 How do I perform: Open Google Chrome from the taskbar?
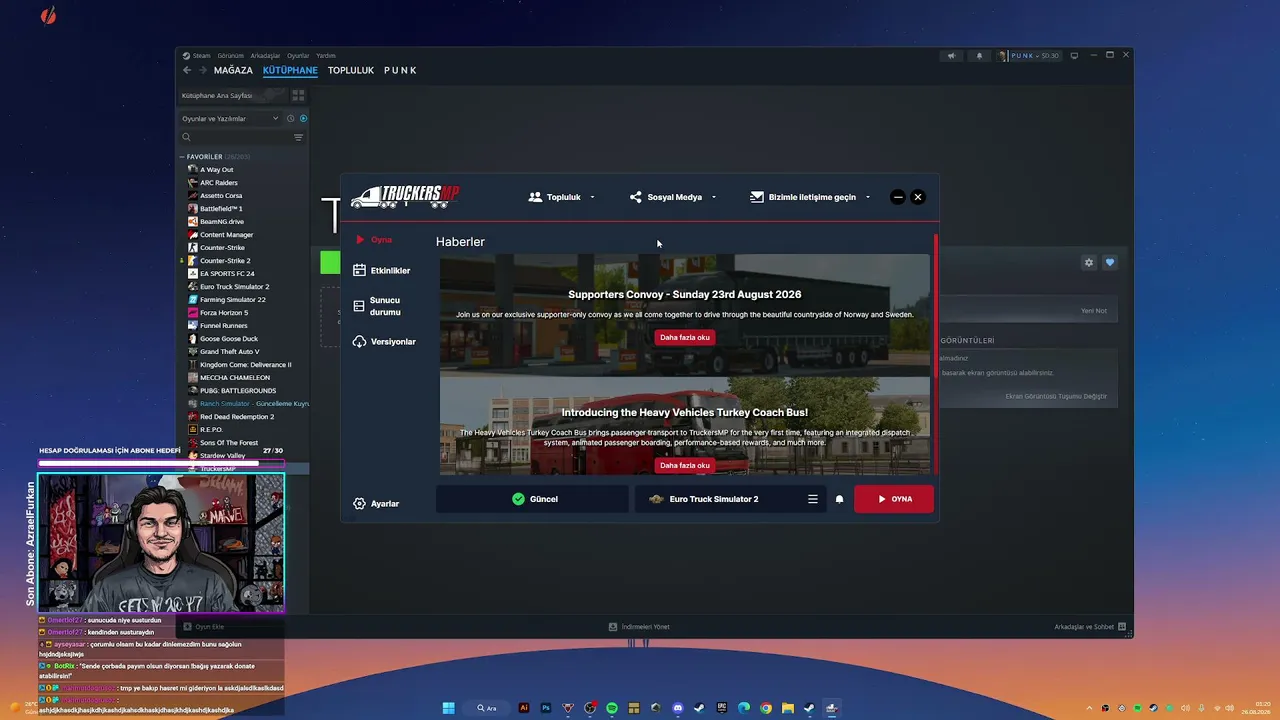tap(766, 708)
